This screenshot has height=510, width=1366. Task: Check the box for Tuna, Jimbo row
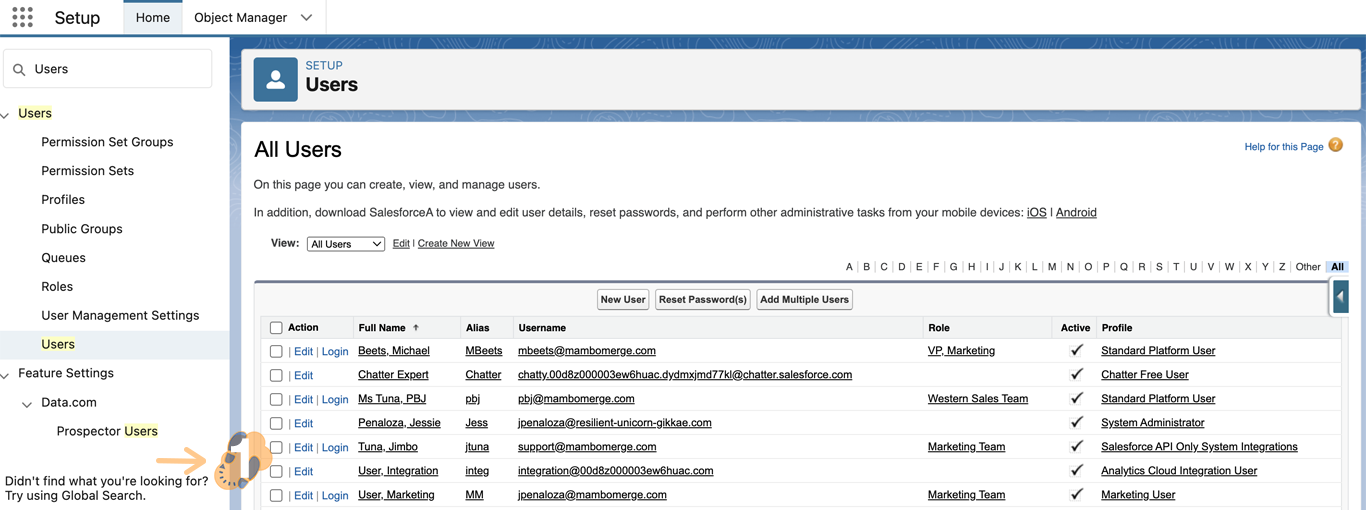click(276, 448)
